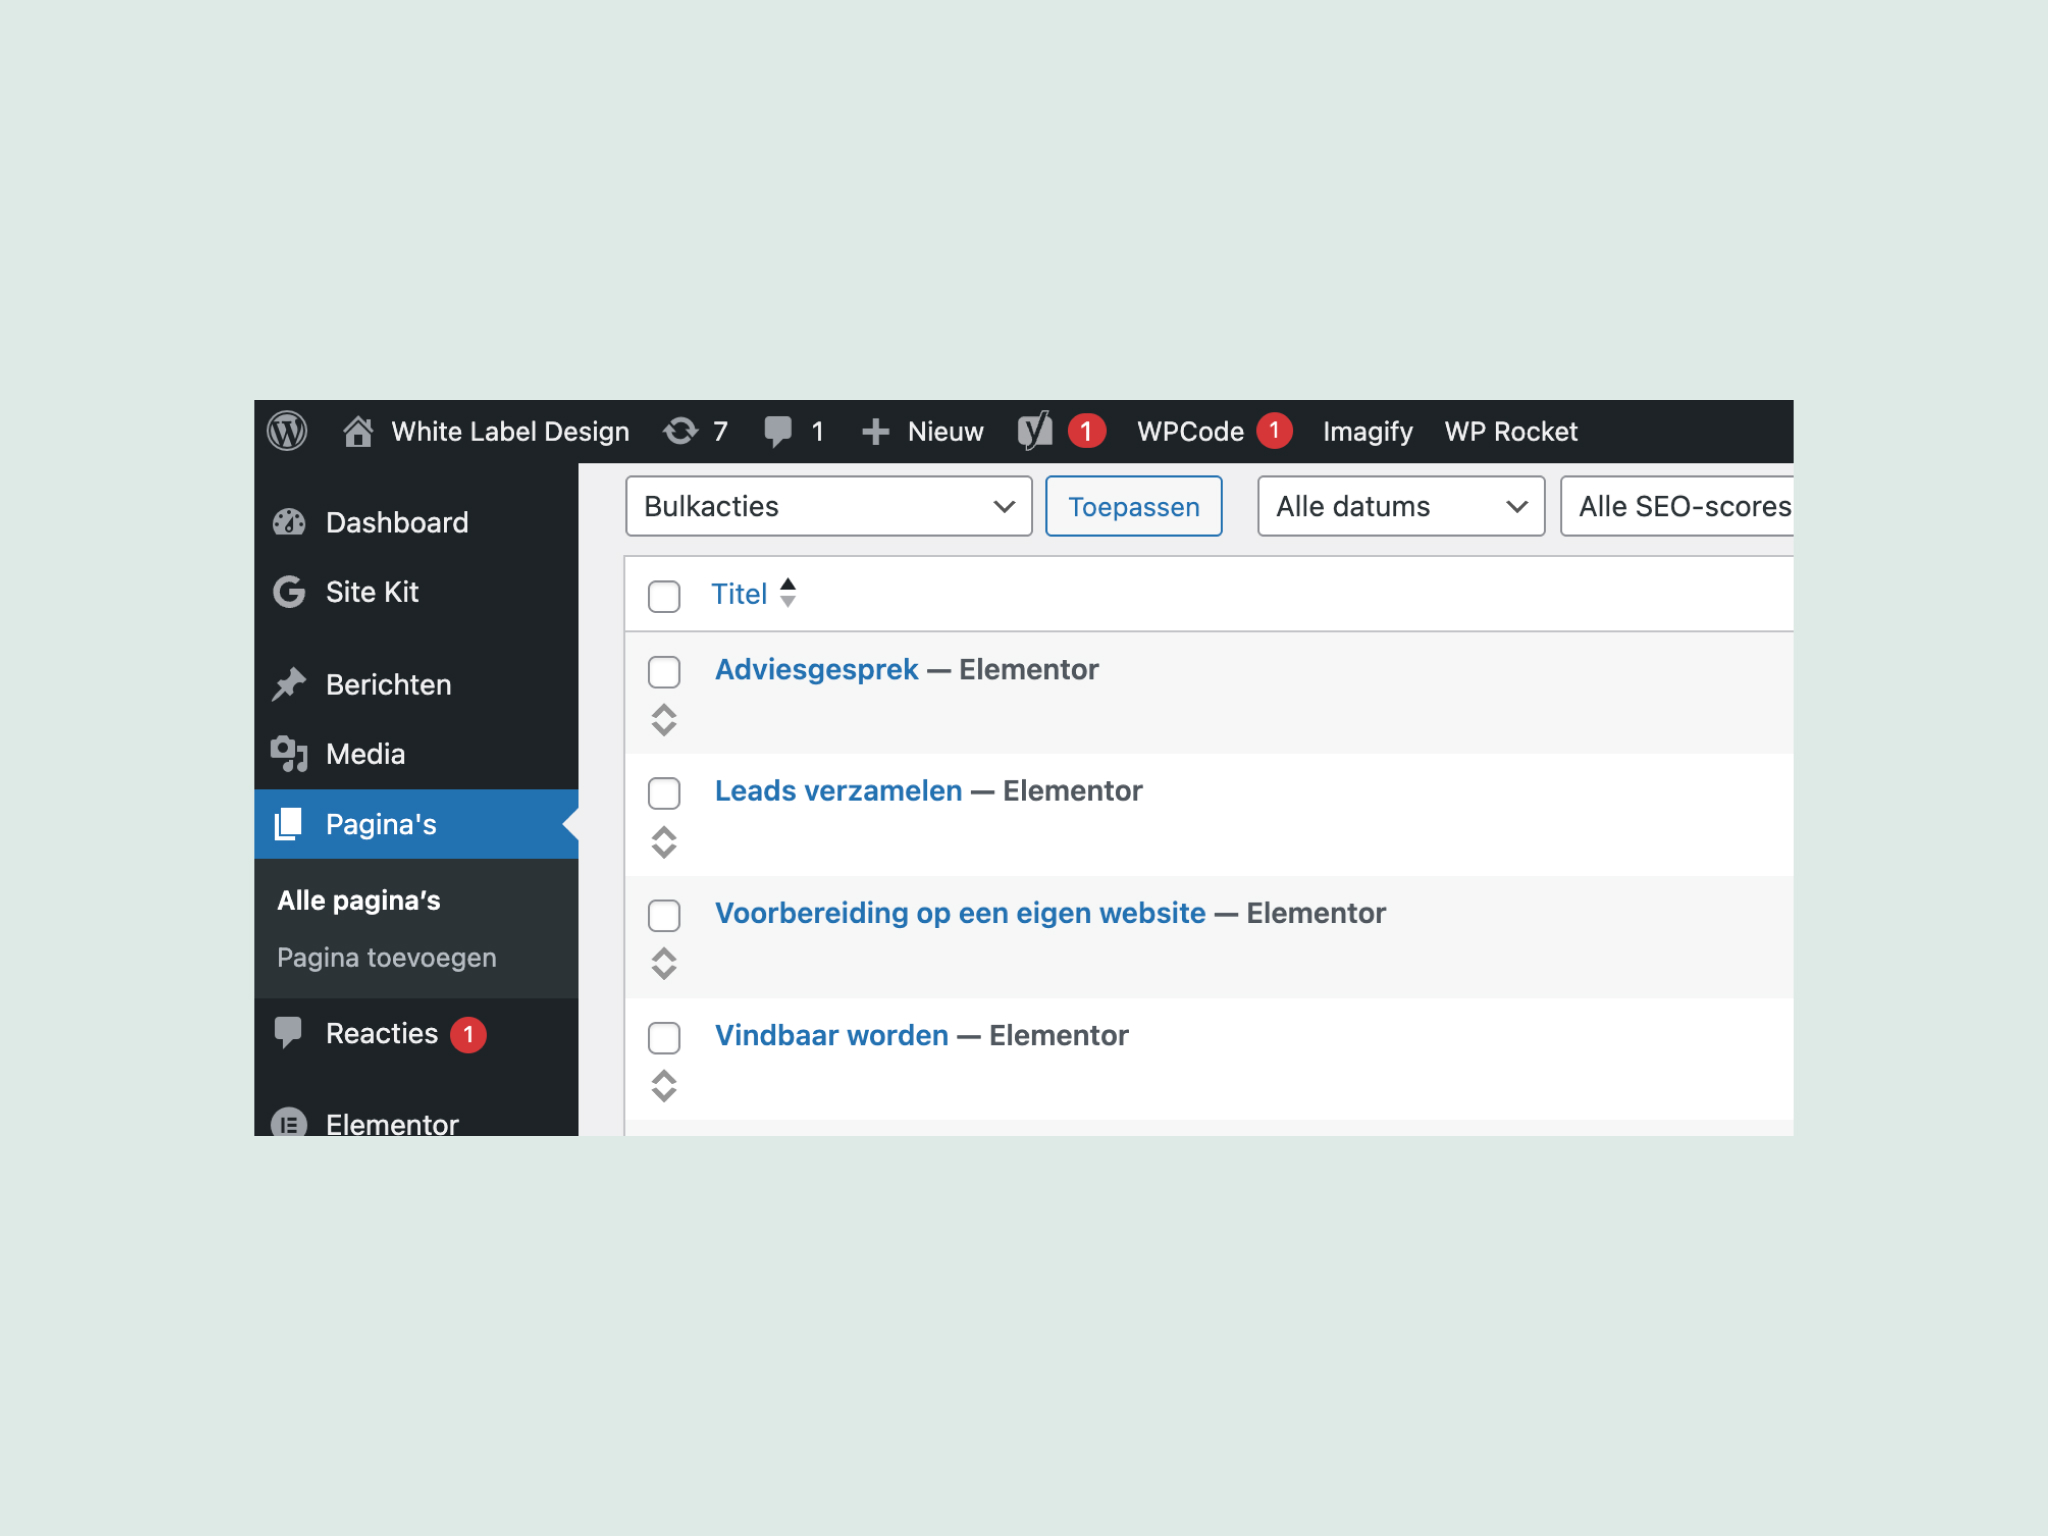Sort pages by clicking the Titel column
2048x1536 pixels.
coord(739,594)
